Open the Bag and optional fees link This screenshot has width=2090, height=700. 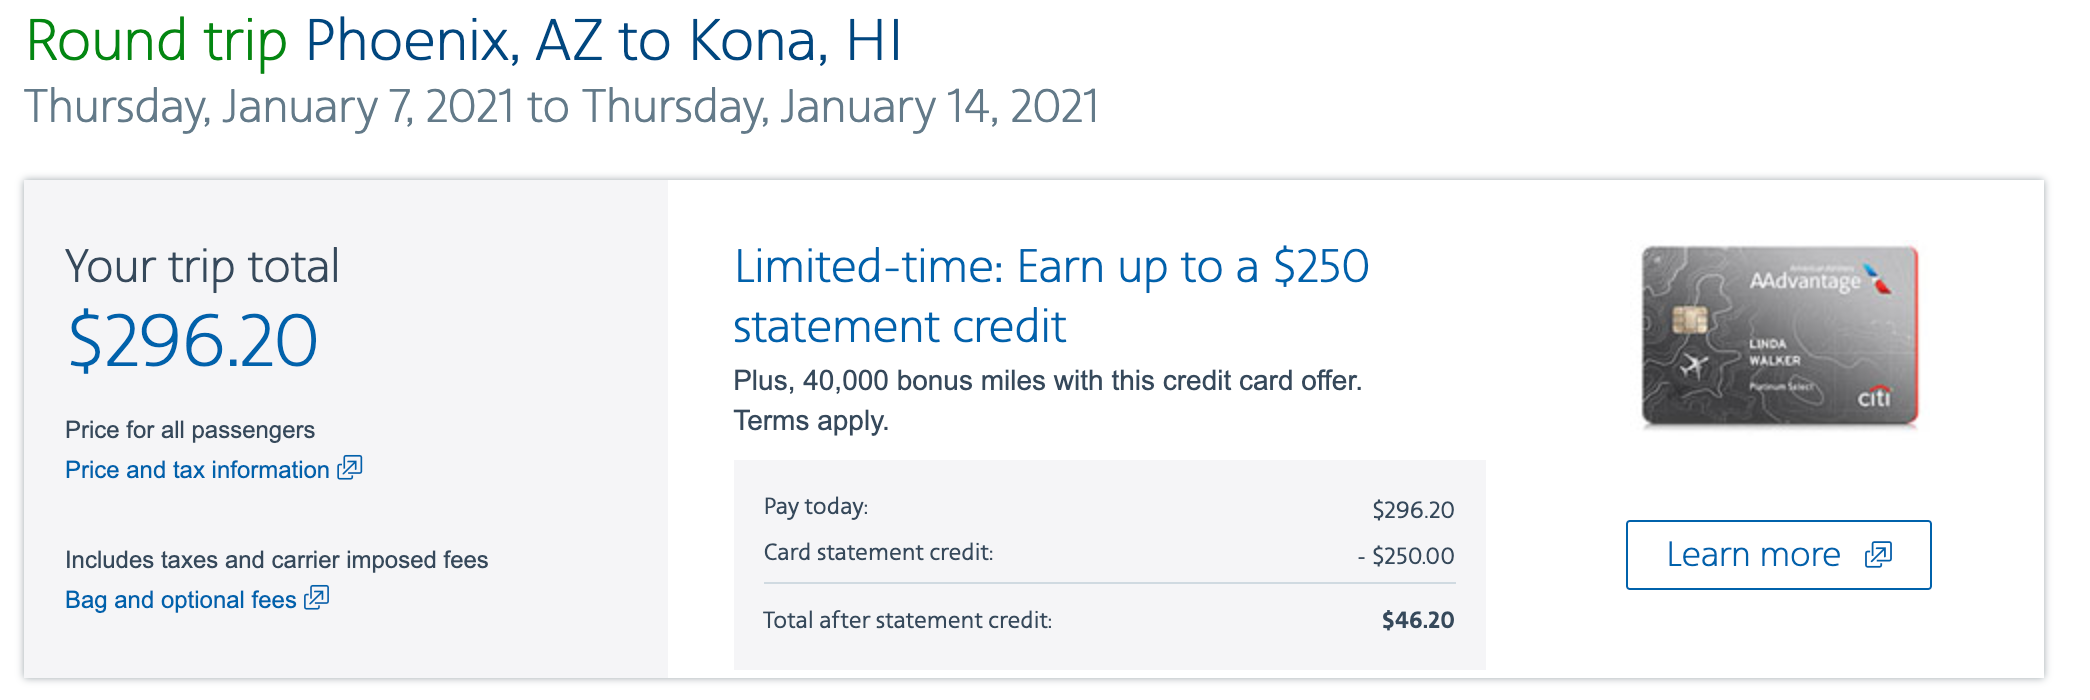tap(180, 600)
